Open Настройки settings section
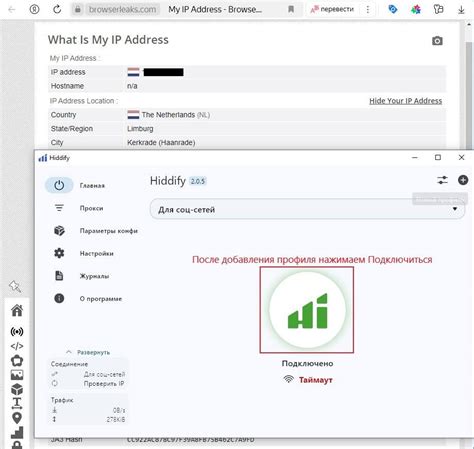The image size is (474, 449). tap(96, 254)
